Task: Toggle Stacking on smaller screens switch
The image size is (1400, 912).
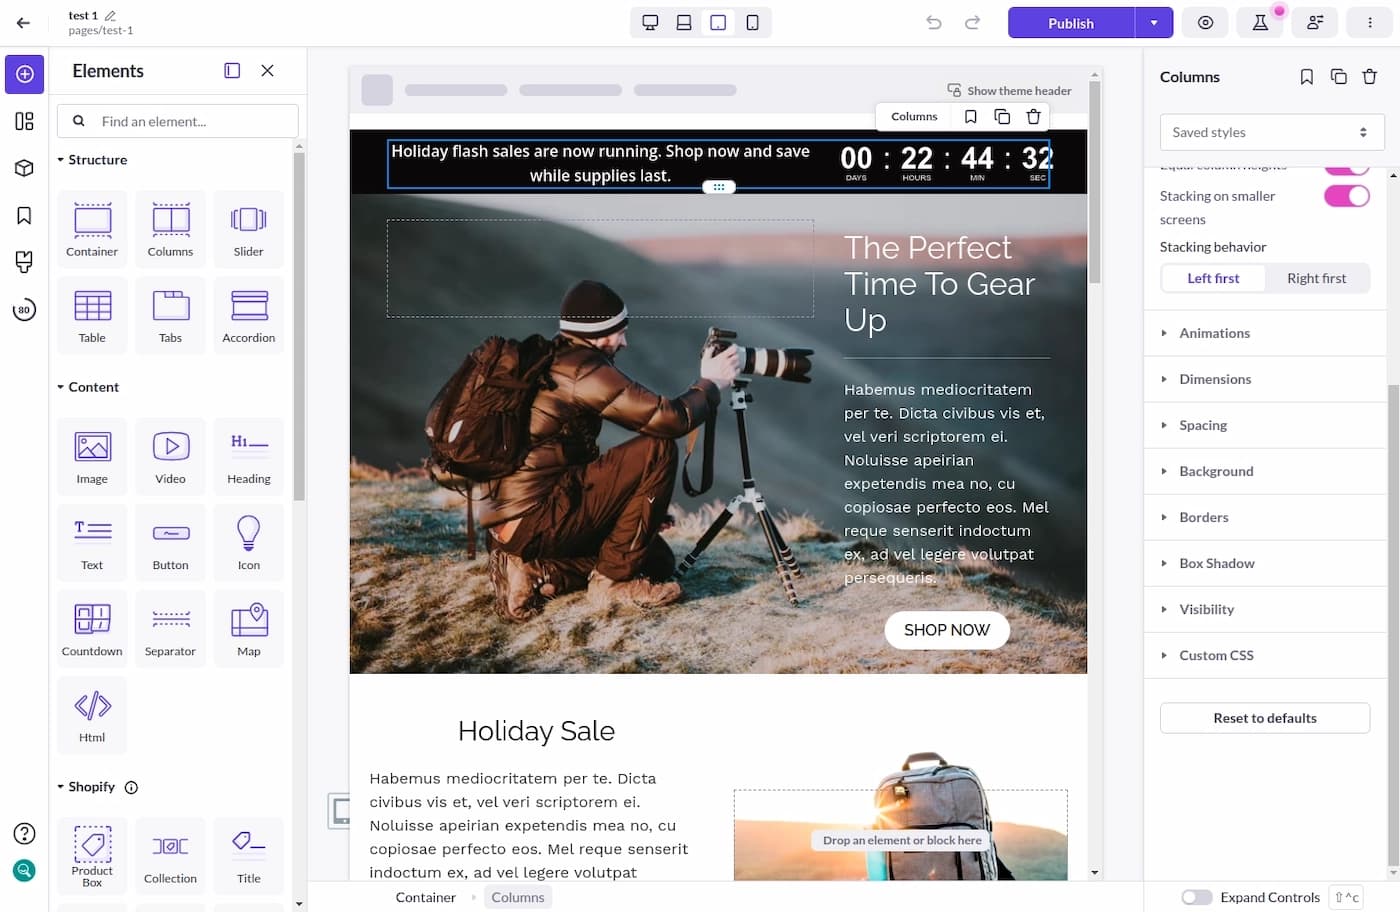Action: 1346,196
